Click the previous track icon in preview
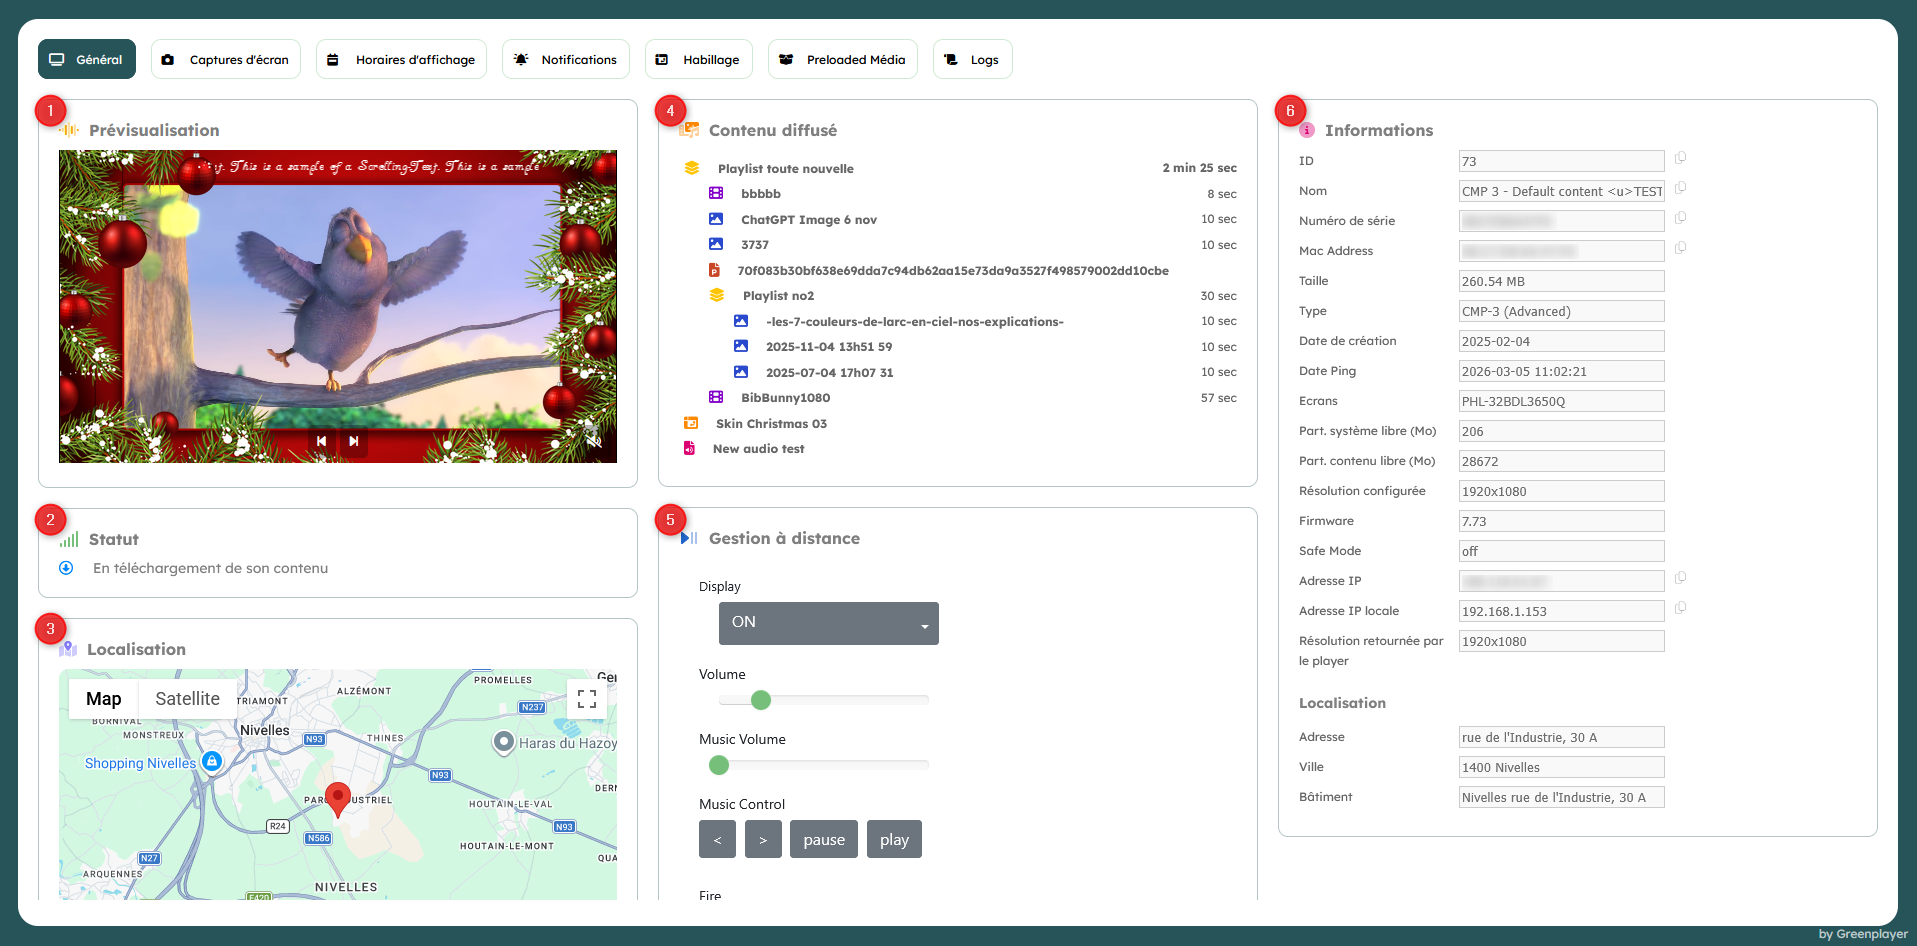 (321, 441)
